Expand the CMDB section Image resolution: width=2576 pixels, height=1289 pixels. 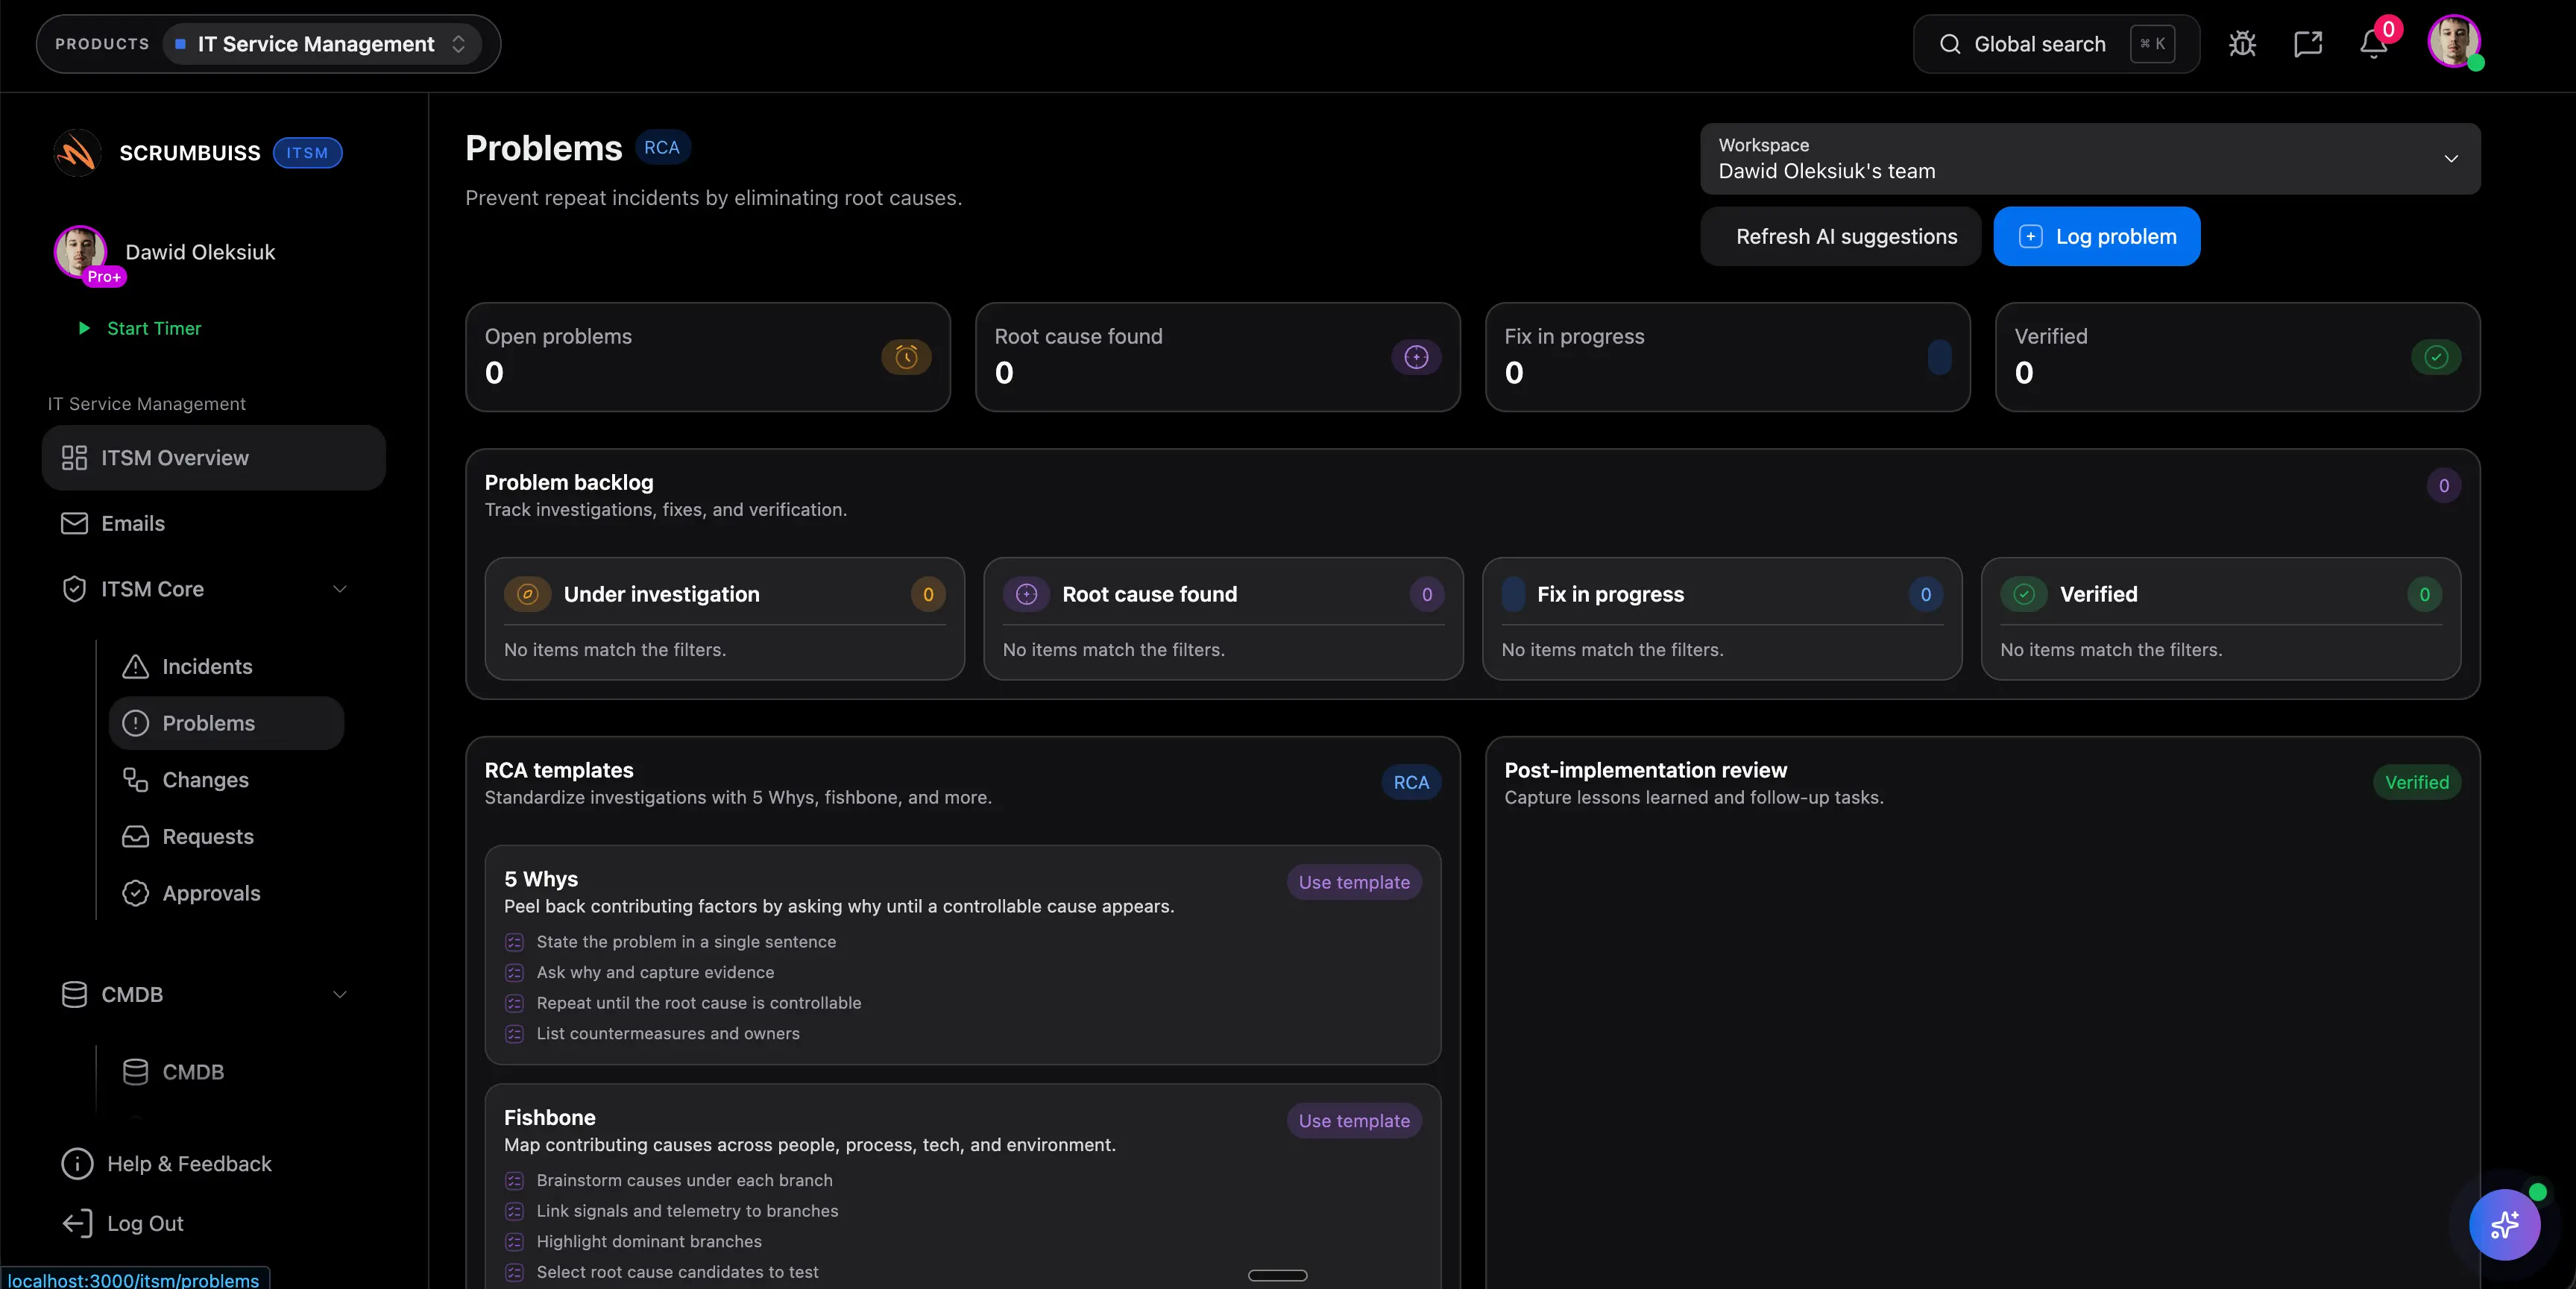340,994
